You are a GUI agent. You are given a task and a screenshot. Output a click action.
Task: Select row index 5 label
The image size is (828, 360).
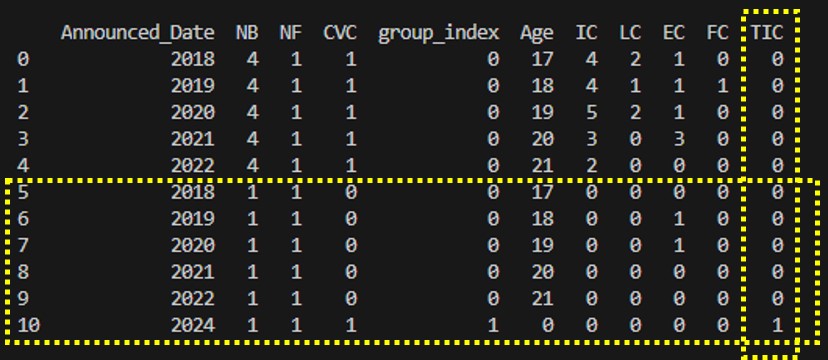coord(23,192)
